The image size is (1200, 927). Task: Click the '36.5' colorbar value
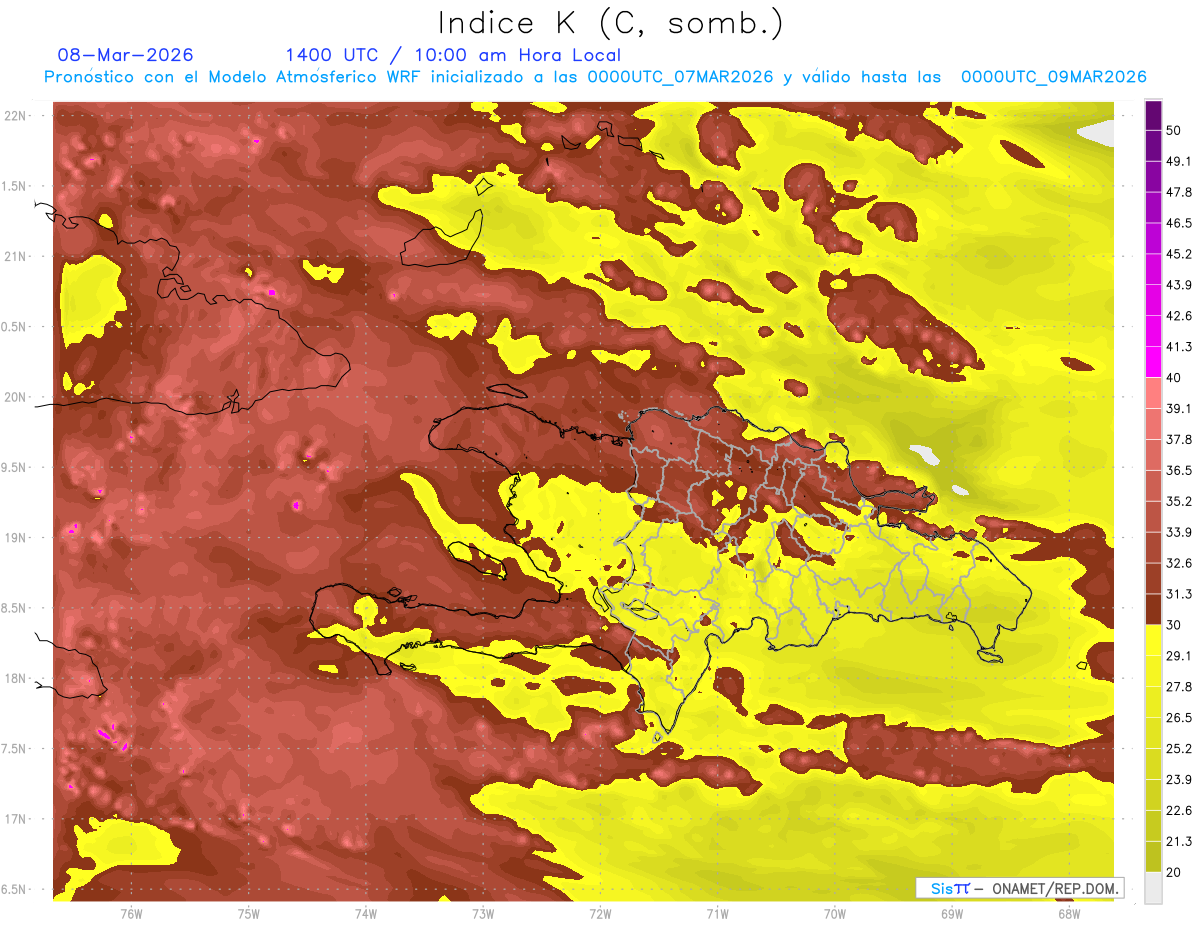pyautogui.click(x=1179, y=470)
